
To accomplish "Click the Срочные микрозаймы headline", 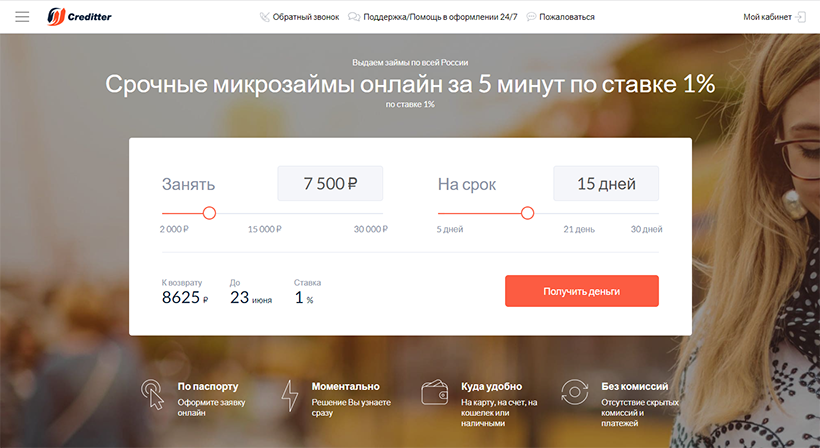I will 410,84.
